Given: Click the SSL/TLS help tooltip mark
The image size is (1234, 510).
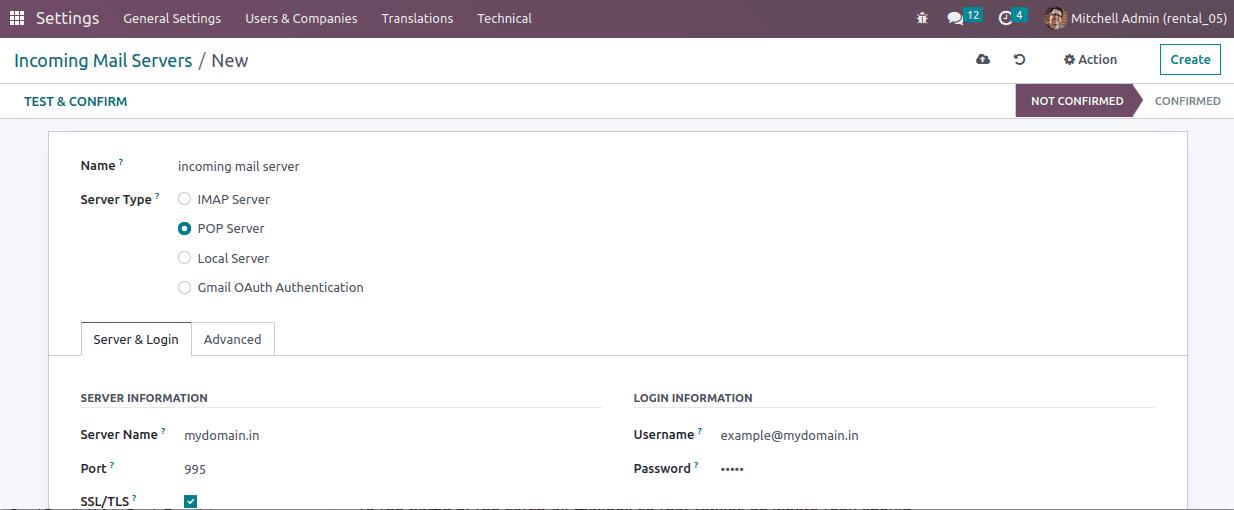Looking at the screenshot, I should point(134,498).
